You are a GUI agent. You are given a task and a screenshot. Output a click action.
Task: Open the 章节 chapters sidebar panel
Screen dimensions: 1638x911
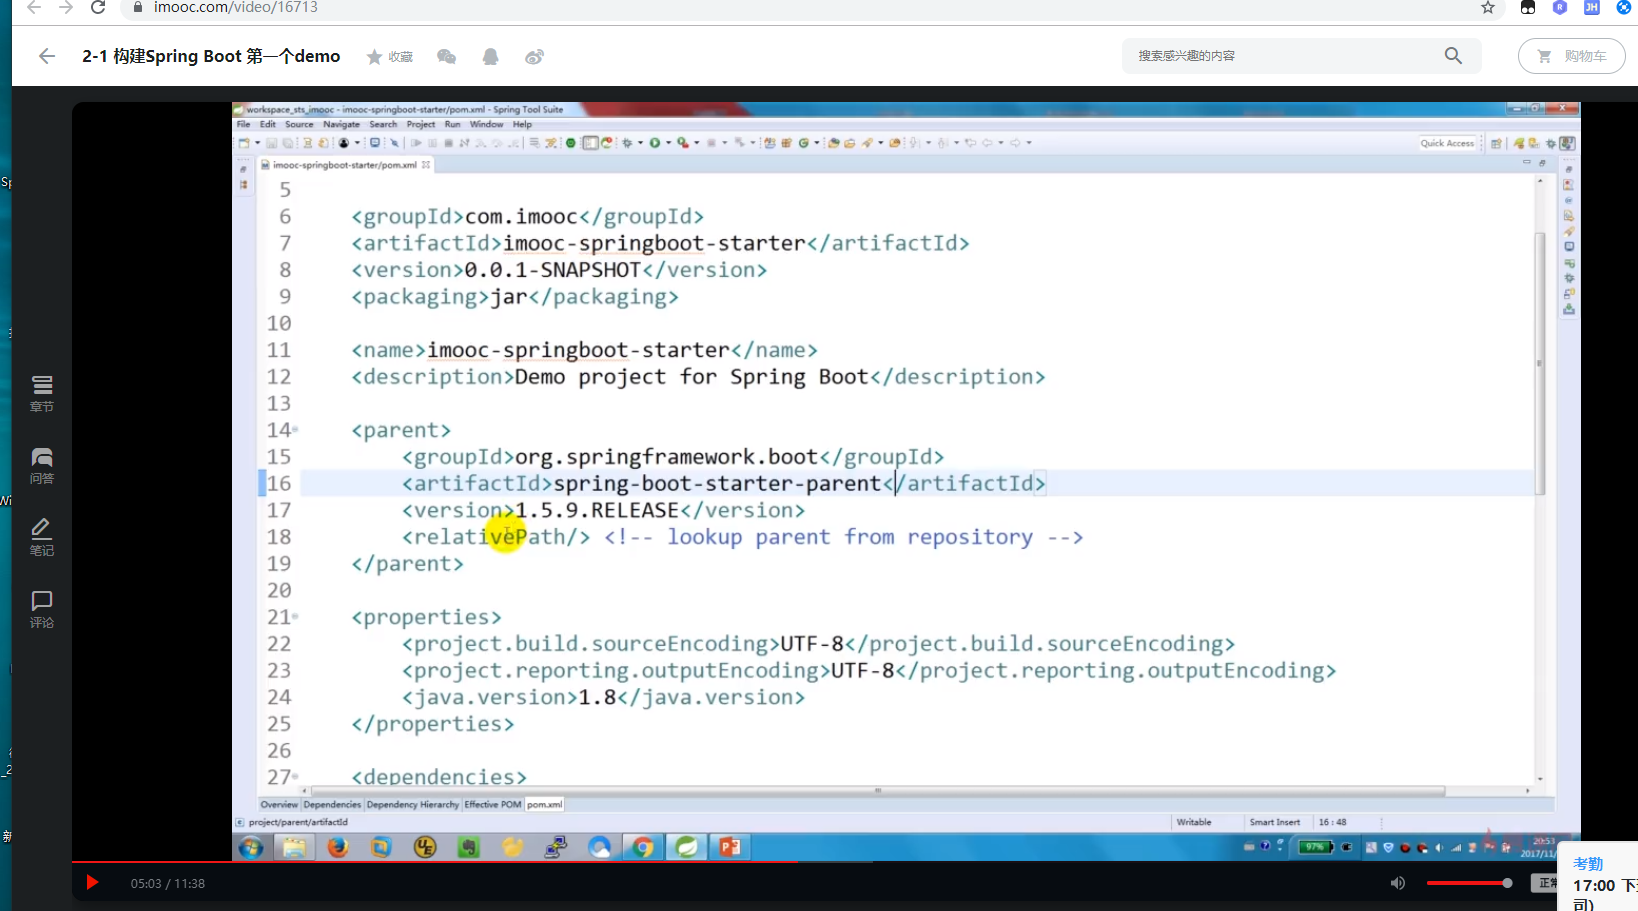(41, 394)
